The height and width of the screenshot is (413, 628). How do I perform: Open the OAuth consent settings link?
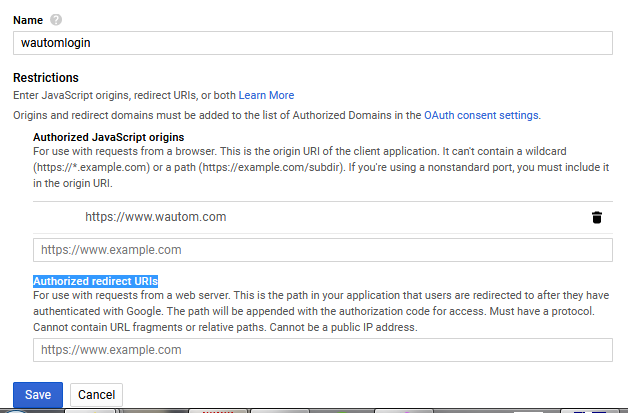pyautogui.click(x=481, y=115)
